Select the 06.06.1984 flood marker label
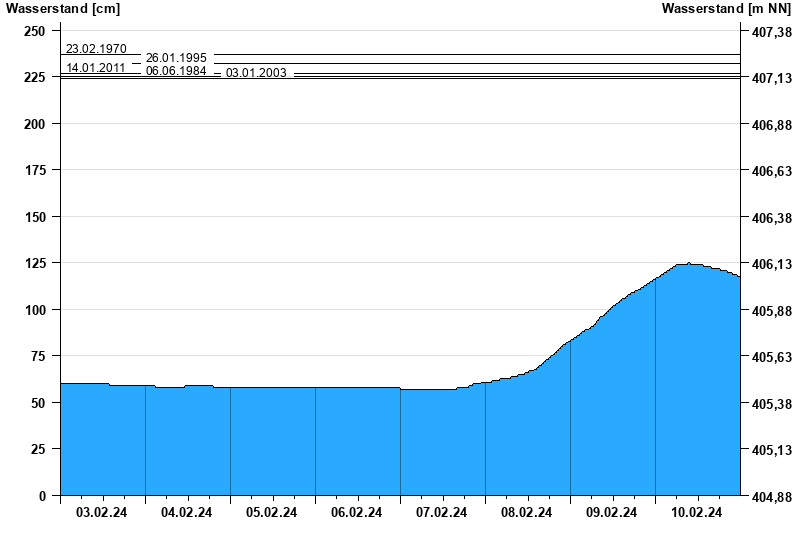800x550 pixels. coord(176,71)
